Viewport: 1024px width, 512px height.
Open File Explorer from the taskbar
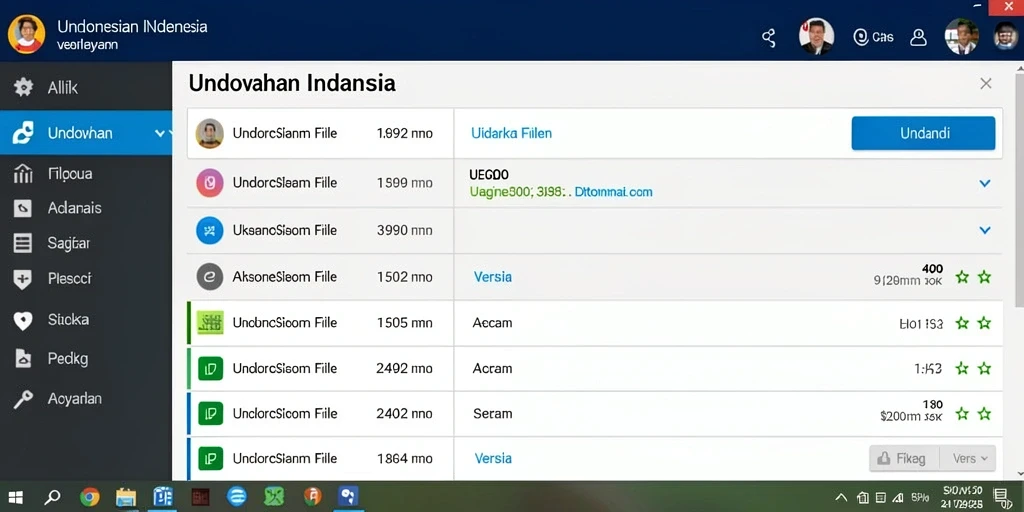coord(125,498)
